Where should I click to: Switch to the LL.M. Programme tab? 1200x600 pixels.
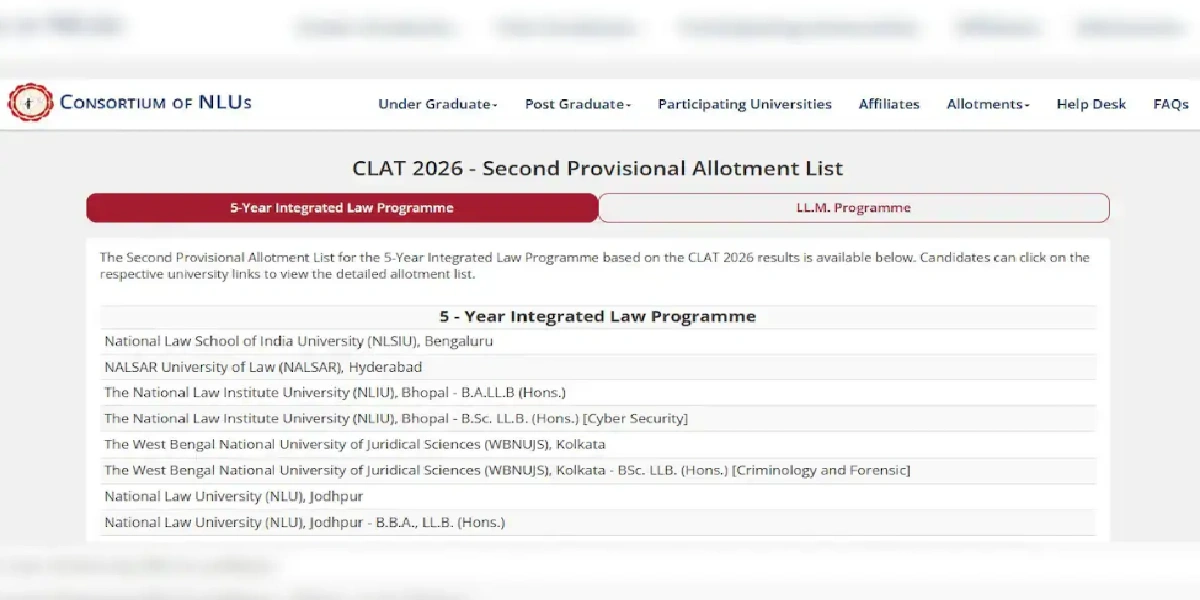click(853, 207)
